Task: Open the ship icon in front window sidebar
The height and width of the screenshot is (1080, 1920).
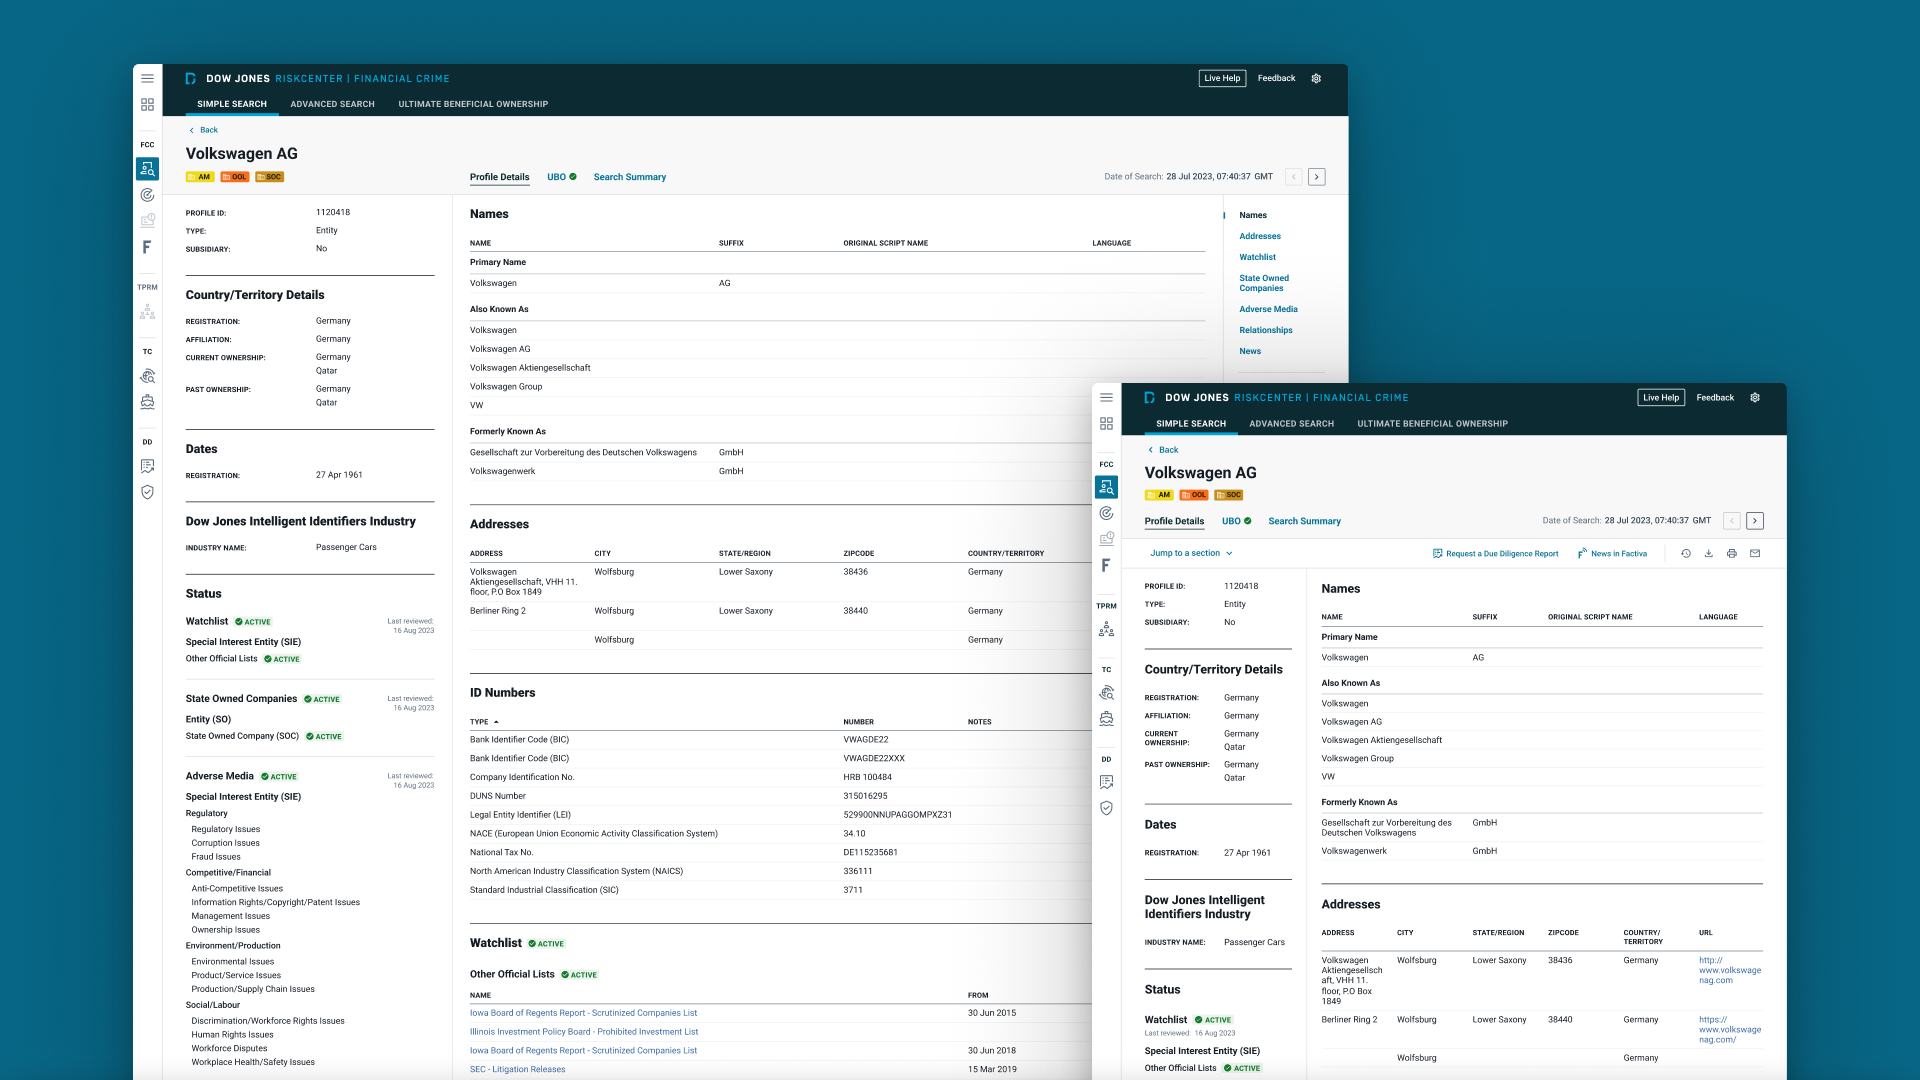Action: click(x=1106, y=719)
